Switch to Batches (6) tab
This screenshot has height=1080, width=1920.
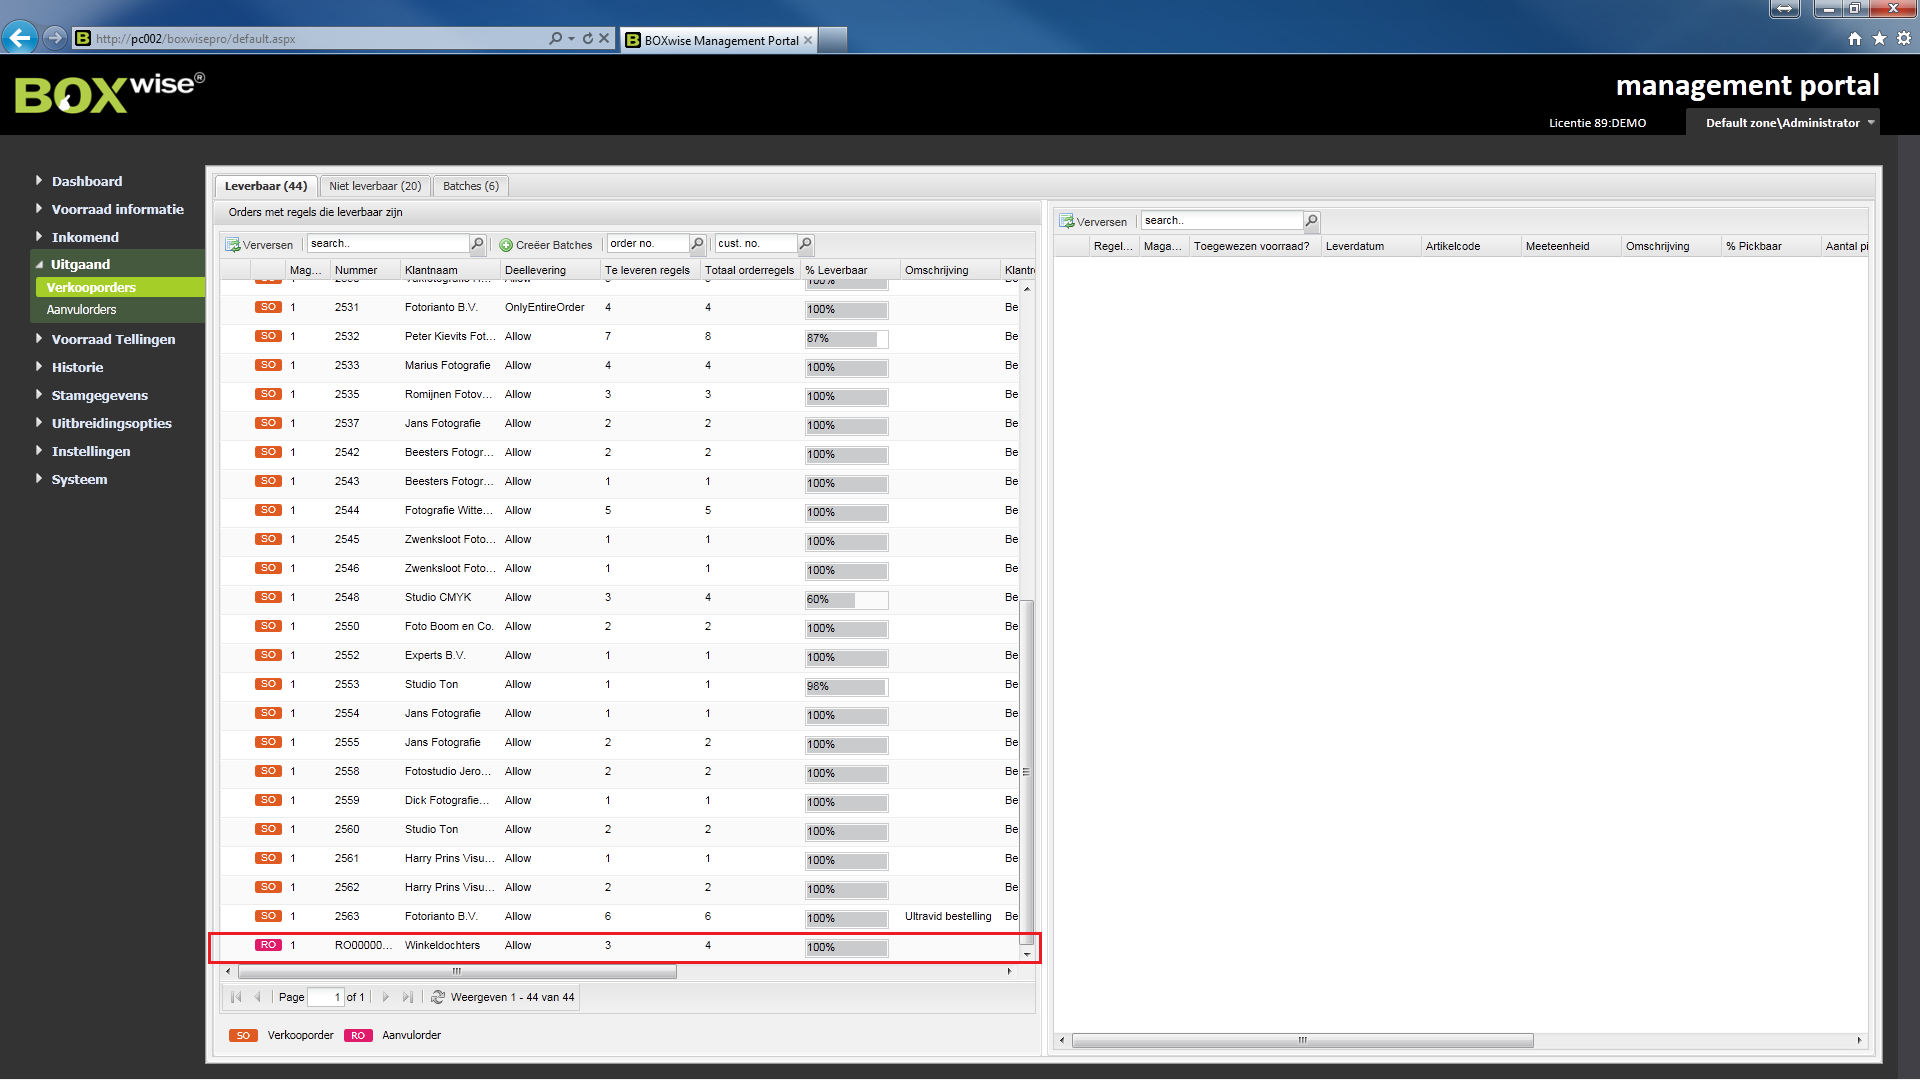tap(470, 186)
